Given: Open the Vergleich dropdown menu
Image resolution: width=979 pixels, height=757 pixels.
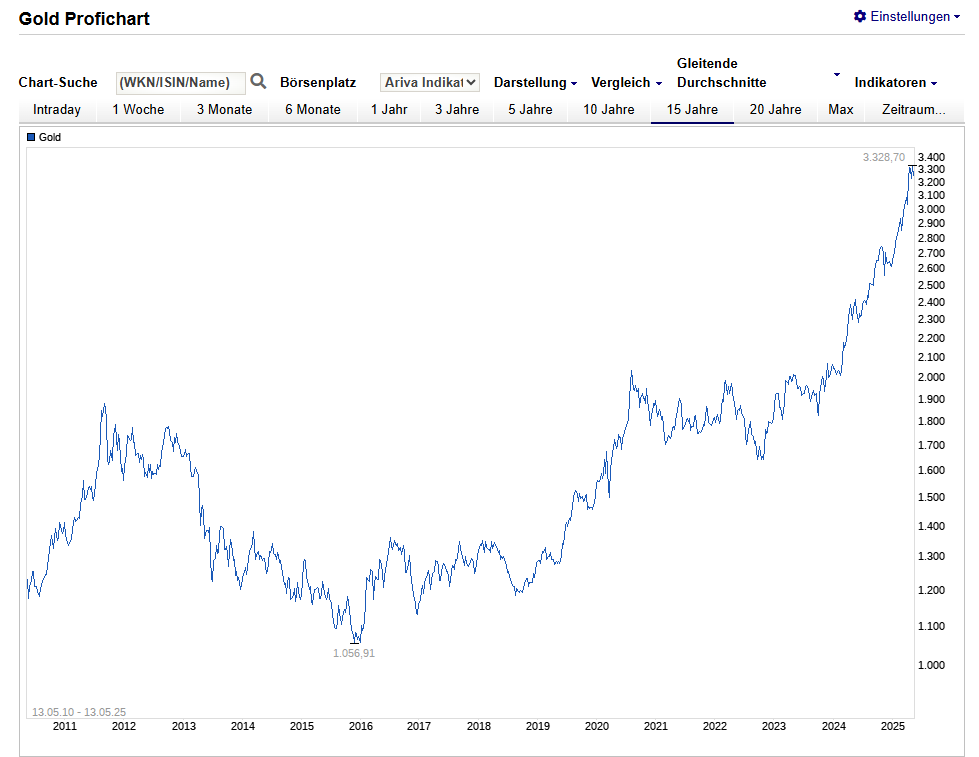Looking at the screenshot, I should click(626, 83).
